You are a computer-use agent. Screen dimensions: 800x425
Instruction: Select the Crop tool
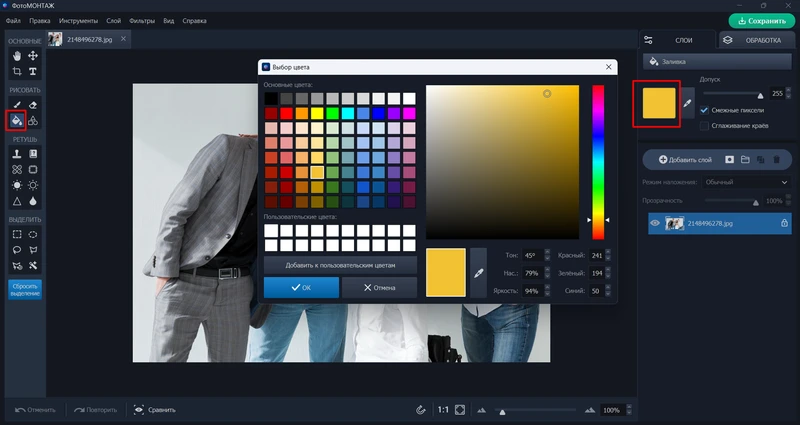pyautogui.click(x=17, y=71)
